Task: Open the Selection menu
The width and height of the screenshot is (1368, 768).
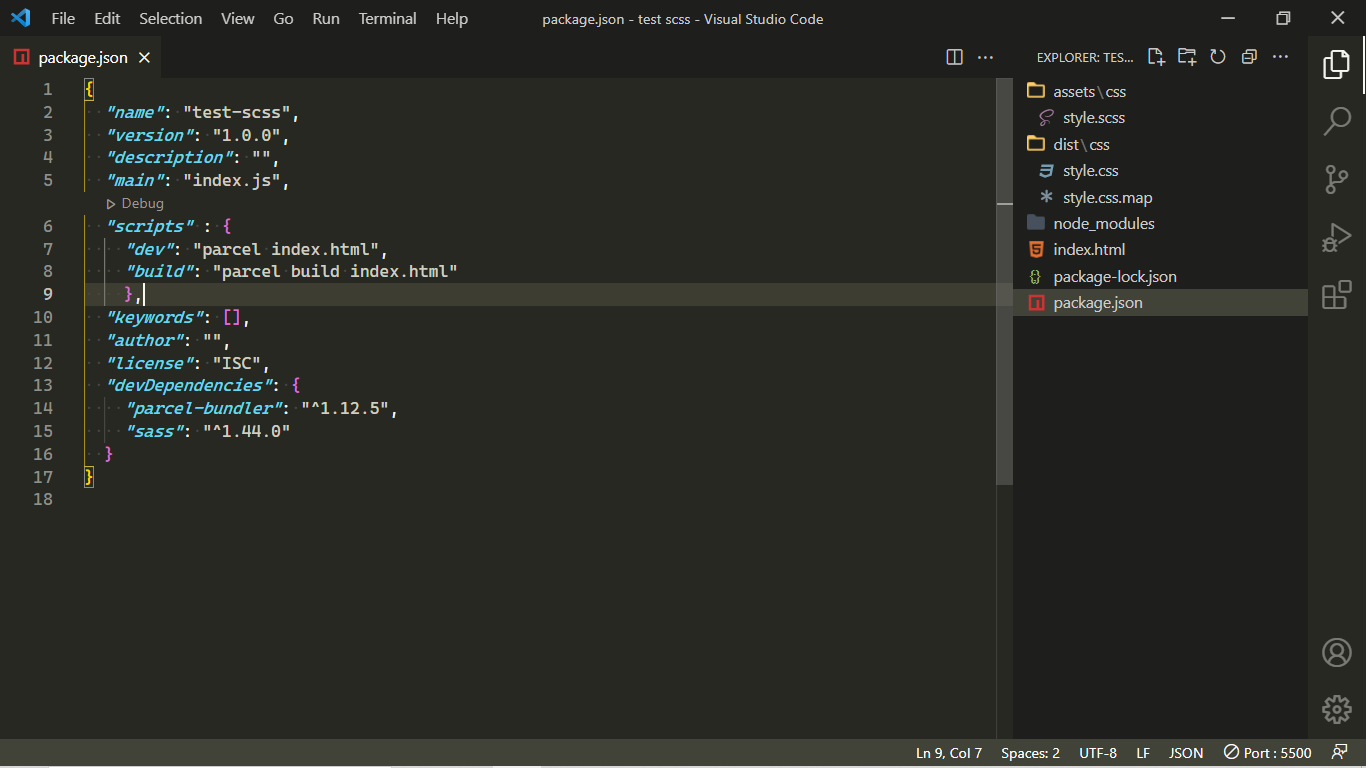Action: point(171,19)
